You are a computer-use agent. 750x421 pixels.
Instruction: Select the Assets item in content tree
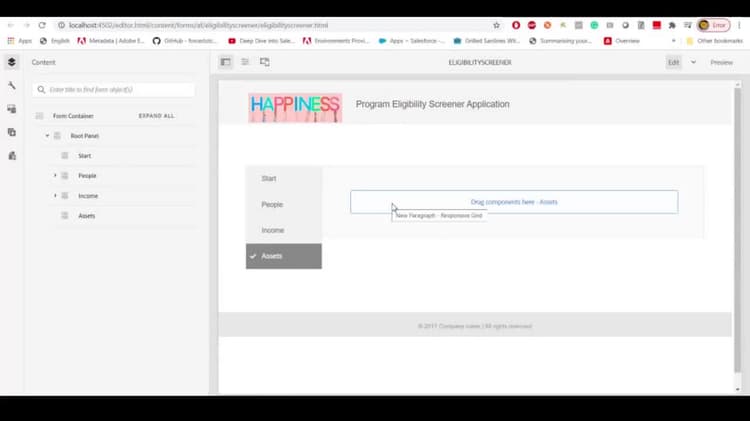click(87, 216)
